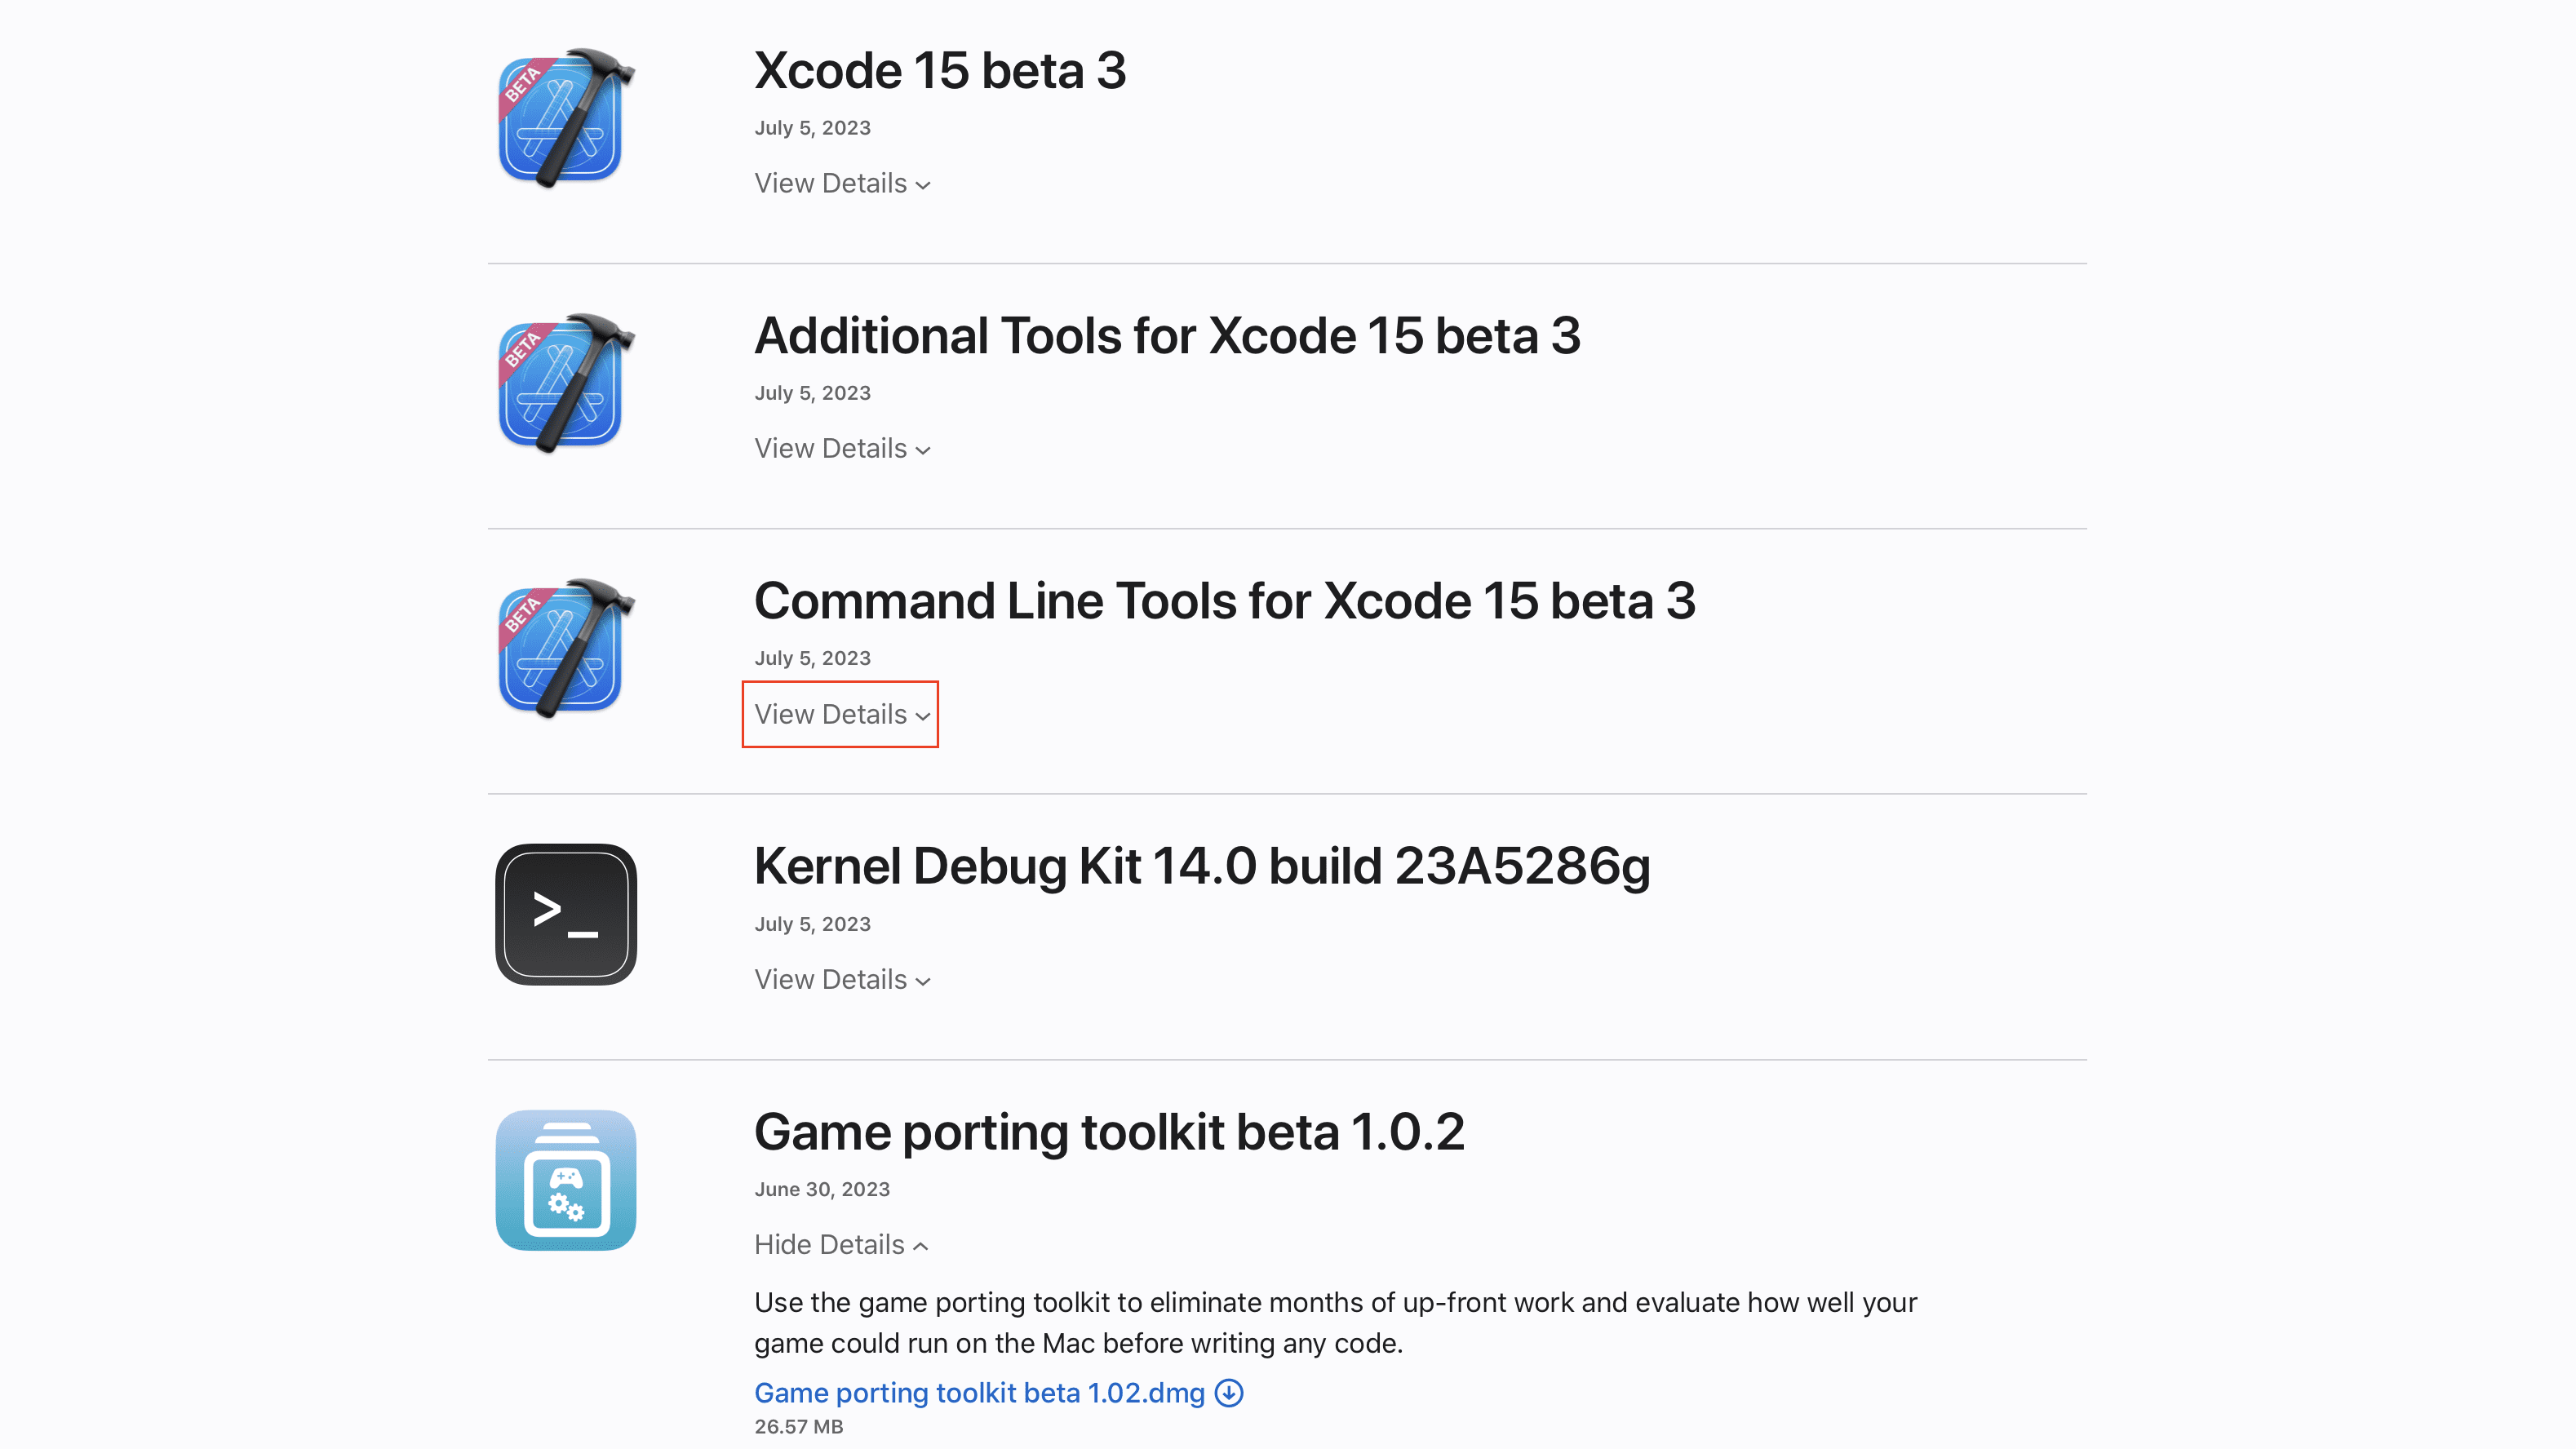Viewport: 2576px width, 1449px height.
Task: Click the June 30, 2023 date label
Action: coord(822,1190)
